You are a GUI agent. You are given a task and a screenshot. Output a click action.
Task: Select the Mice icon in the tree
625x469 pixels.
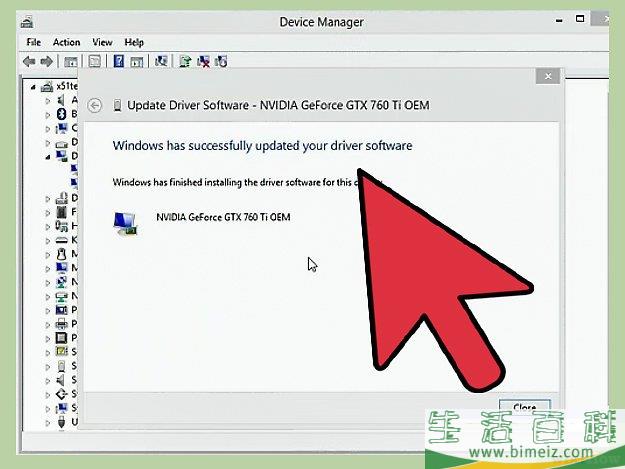coord(61,254)
